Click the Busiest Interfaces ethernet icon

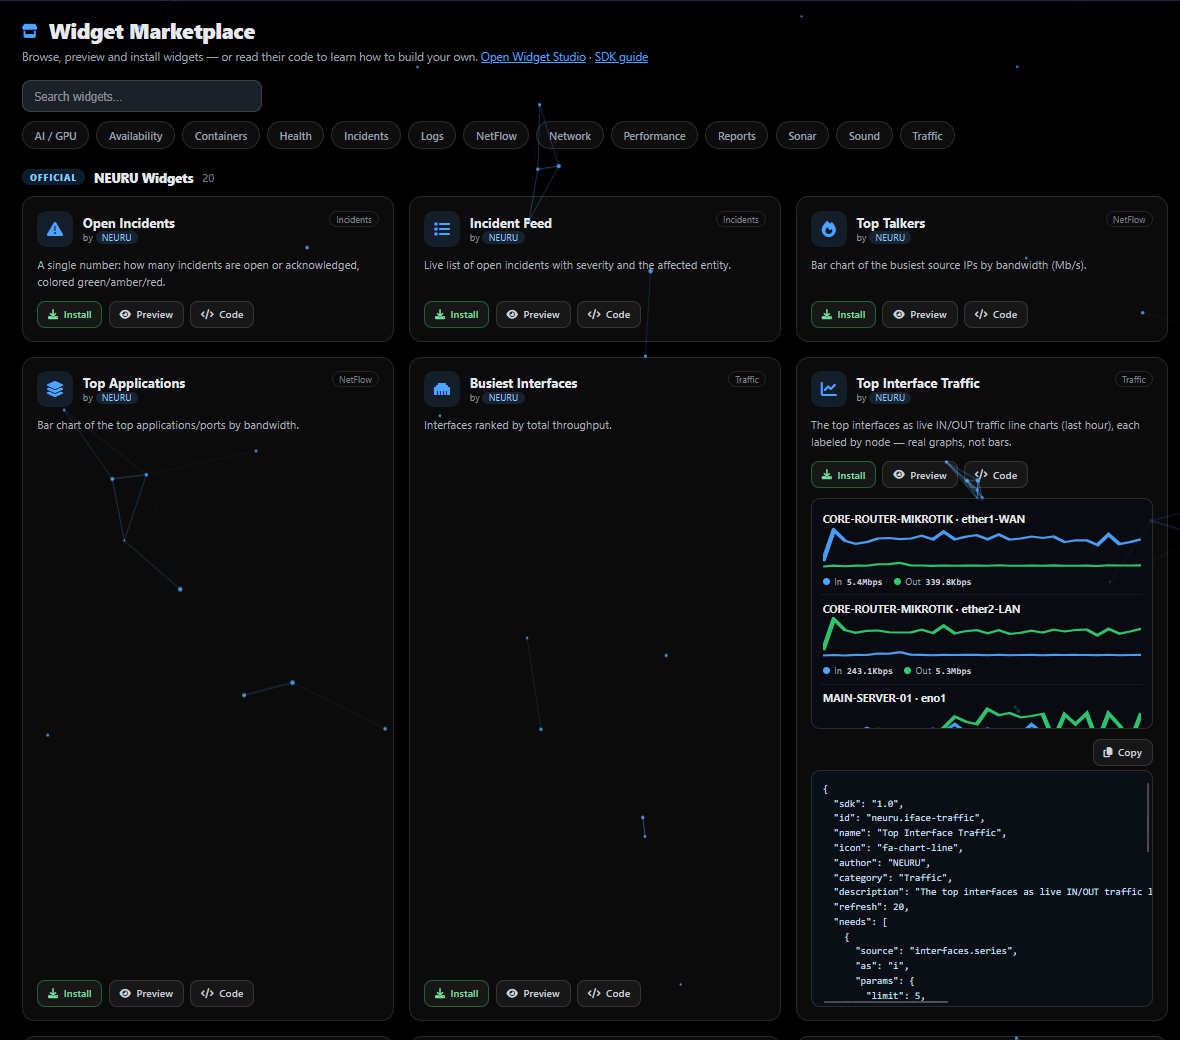pyautogui.click(x=442, y=389)
